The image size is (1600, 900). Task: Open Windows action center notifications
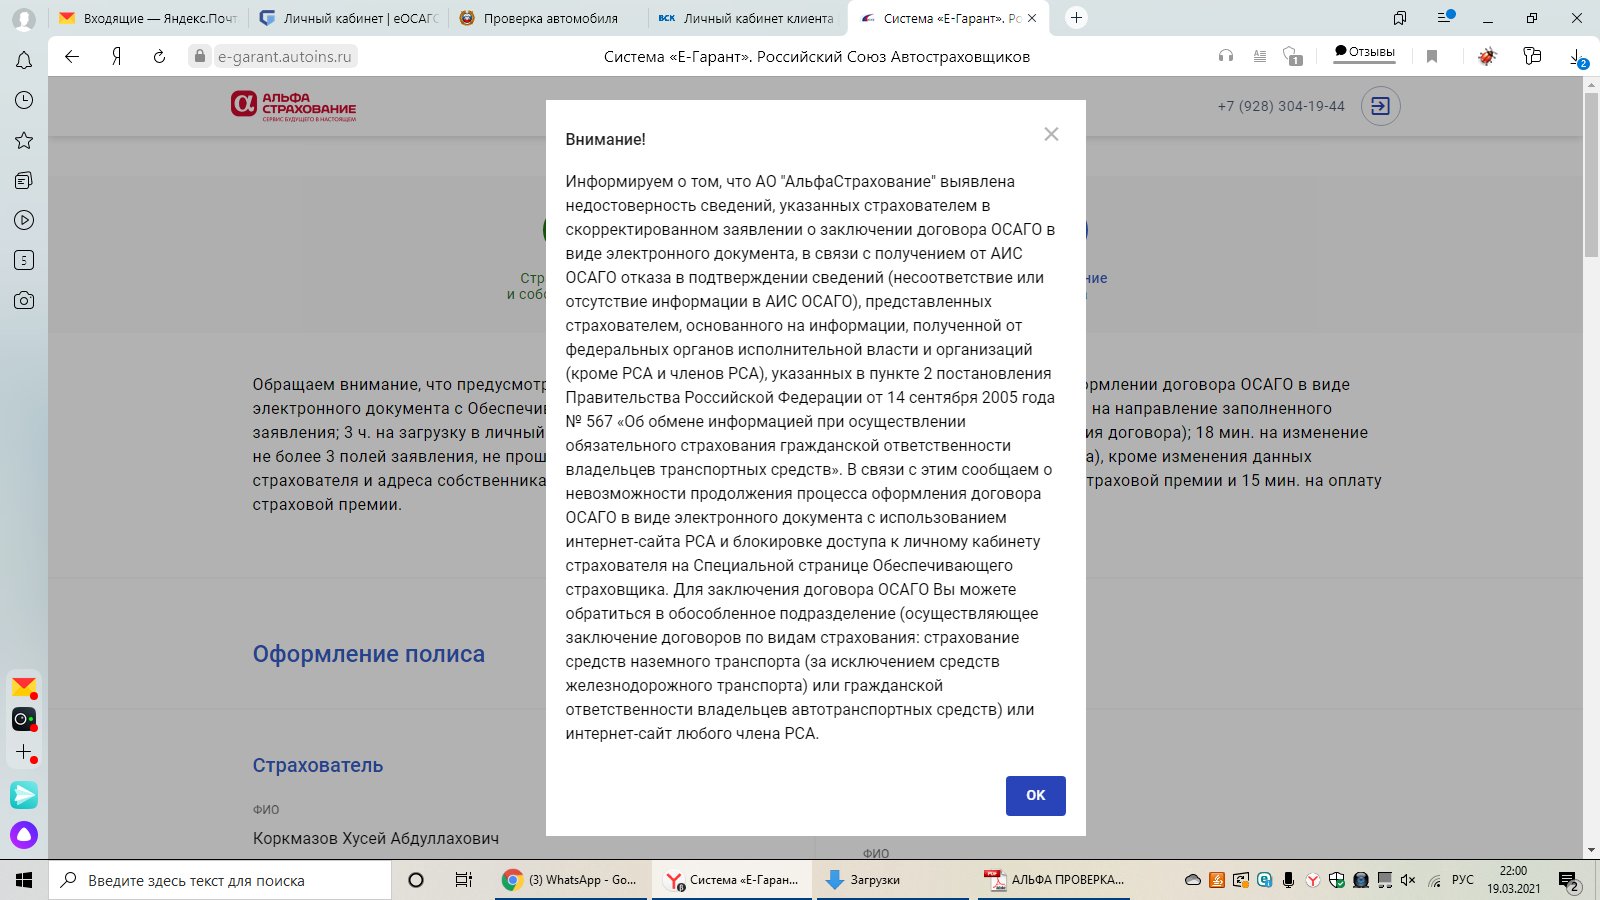(x=1569, y=881)
